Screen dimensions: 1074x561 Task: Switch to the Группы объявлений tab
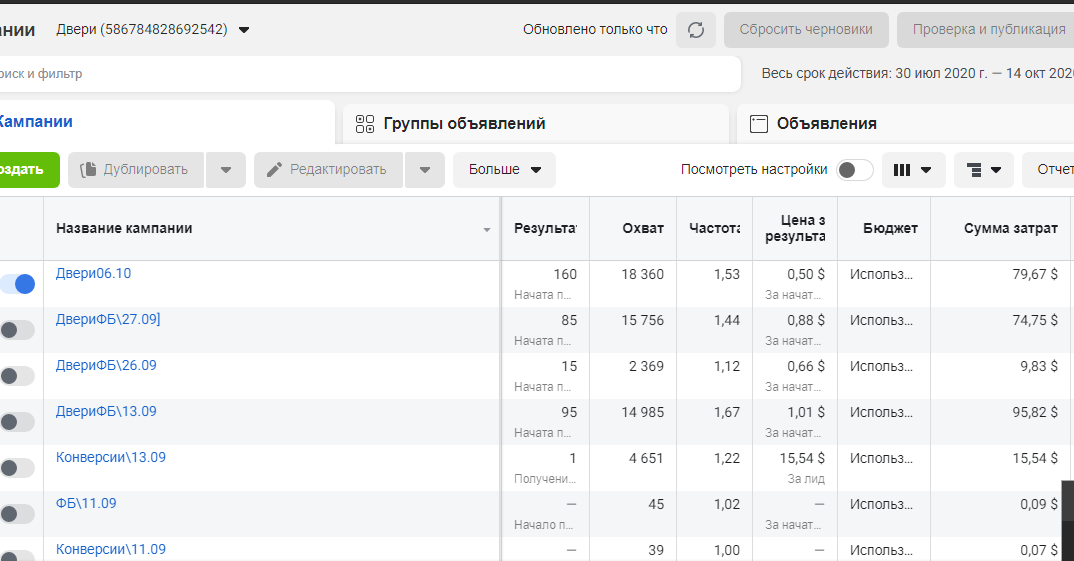pos(536,124)
